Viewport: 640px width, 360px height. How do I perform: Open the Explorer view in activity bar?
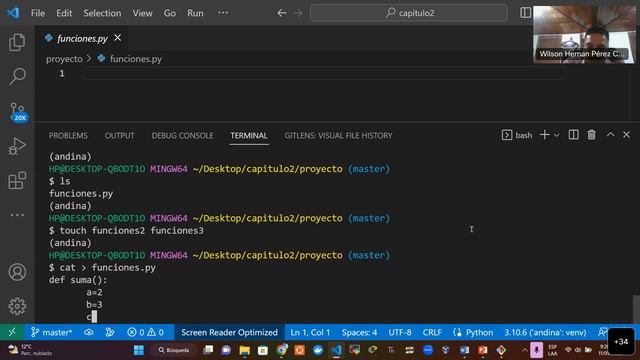click(17, 42)
